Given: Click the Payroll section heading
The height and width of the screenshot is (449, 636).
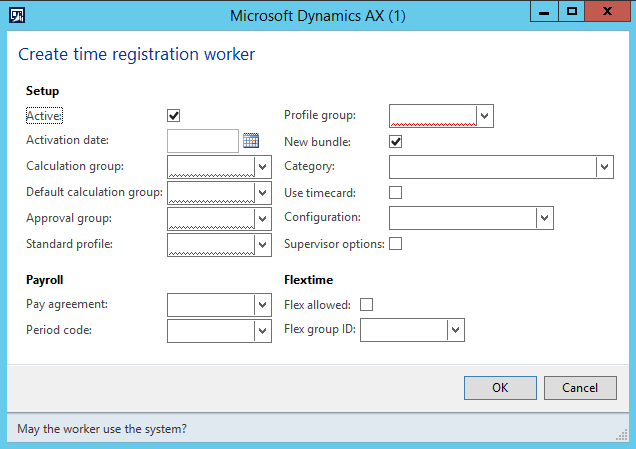Looking at the screenshot, I should coord(45,280).
